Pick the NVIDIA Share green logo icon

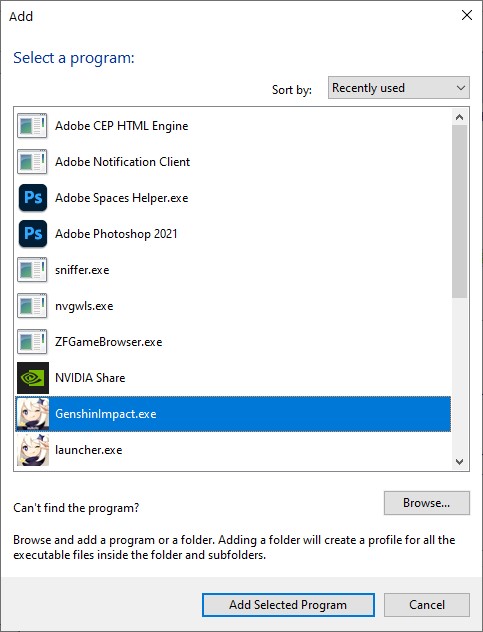[x=33, y=378]
